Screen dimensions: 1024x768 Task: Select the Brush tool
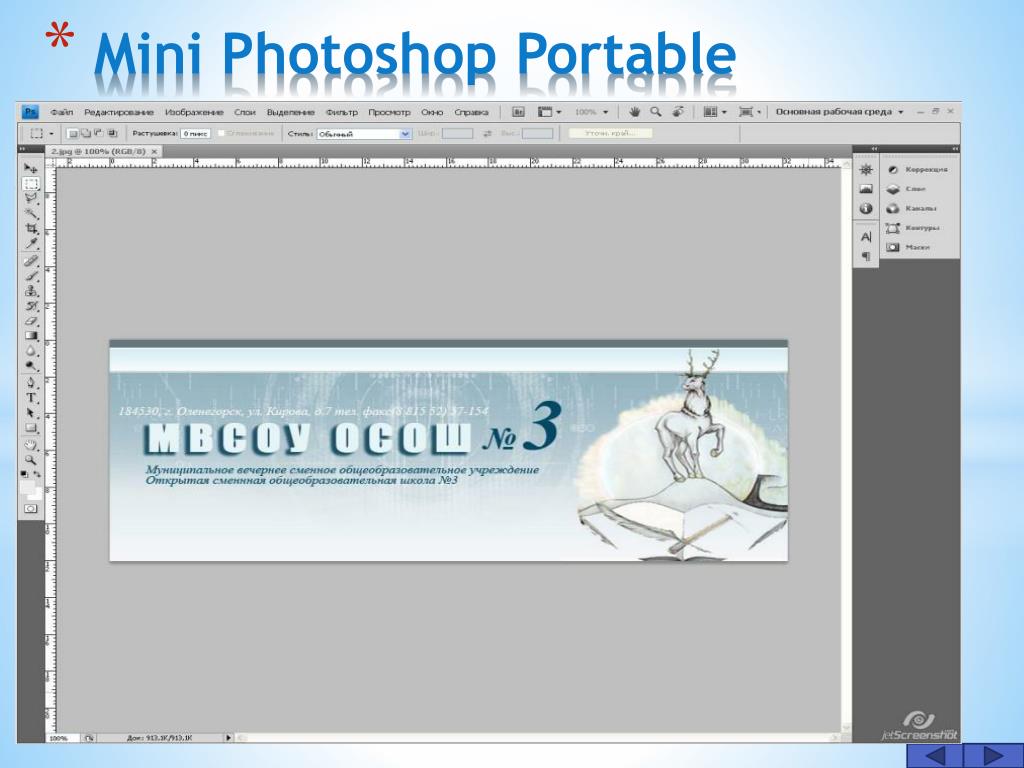coord(31,276)
